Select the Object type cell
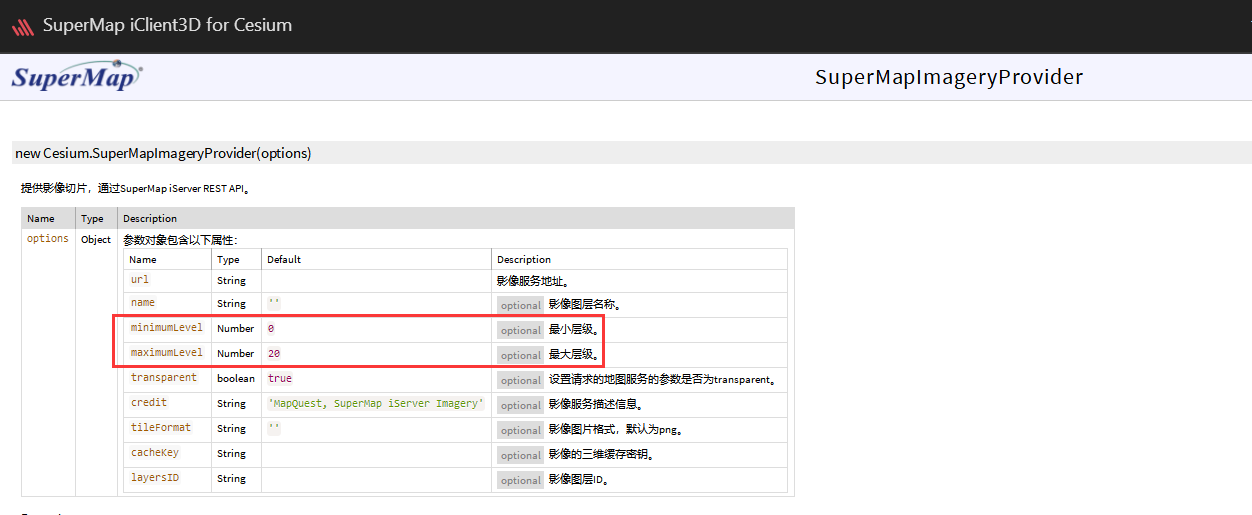 click(x=96, y=240)
